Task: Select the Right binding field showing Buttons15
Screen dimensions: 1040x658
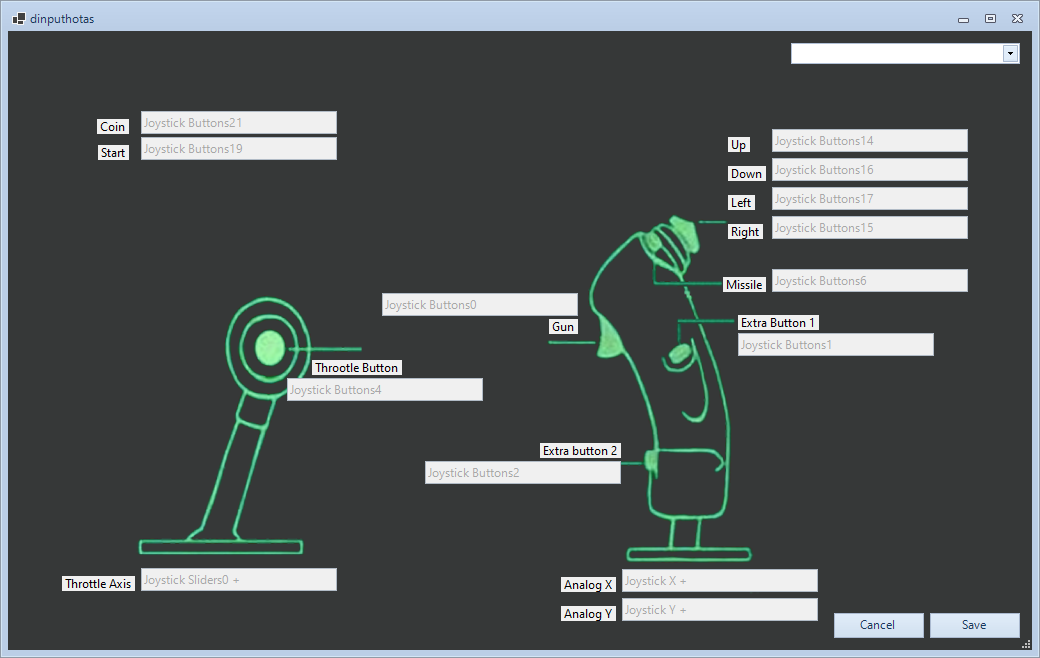Action: [x=870, y=228]
